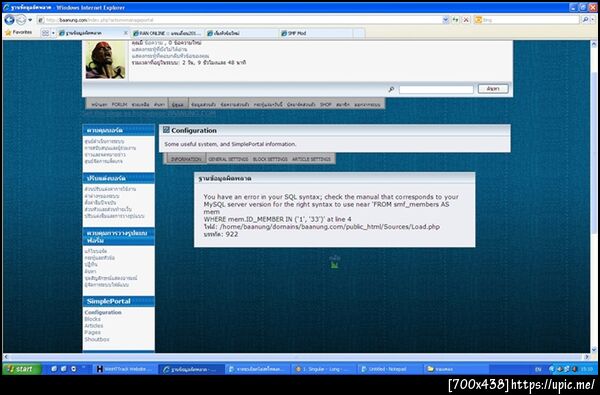This screenshot has height=395, width=600.
Task: Select the GENERAL SETTINGS tab
Action: 228,159
